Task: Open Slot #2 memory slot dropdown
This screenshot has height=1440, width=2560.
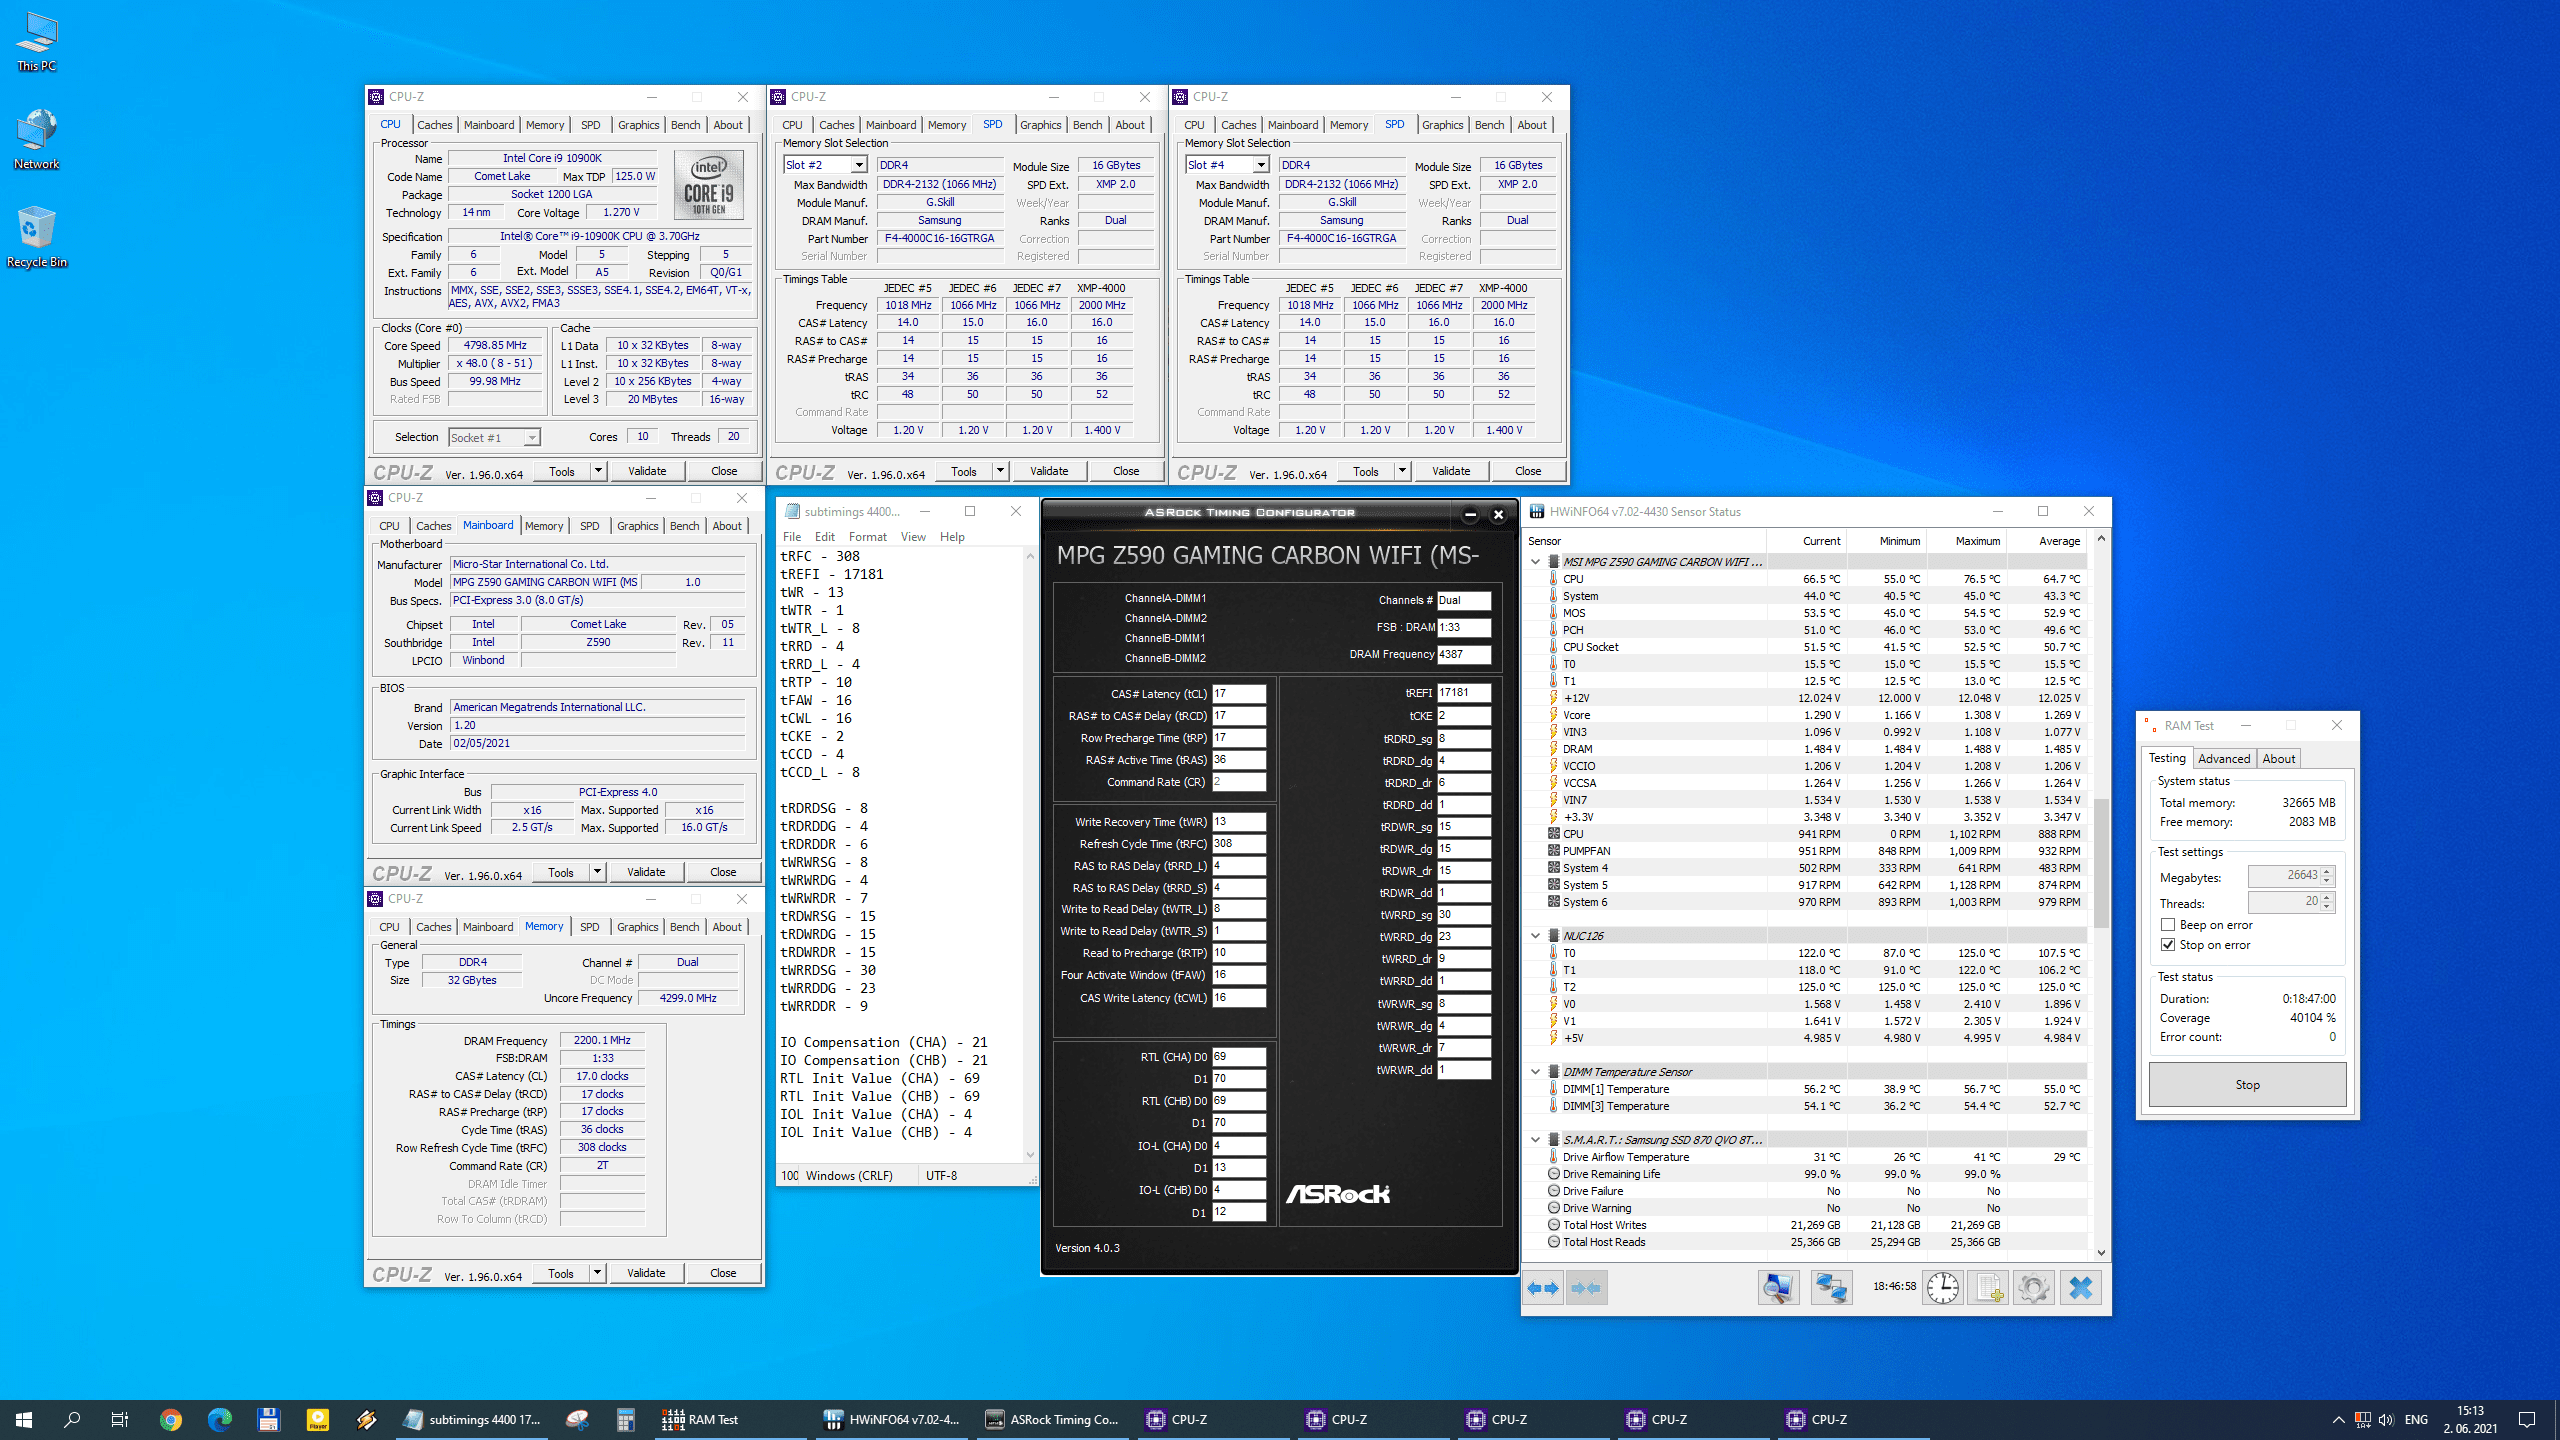Action: [858, 165]
